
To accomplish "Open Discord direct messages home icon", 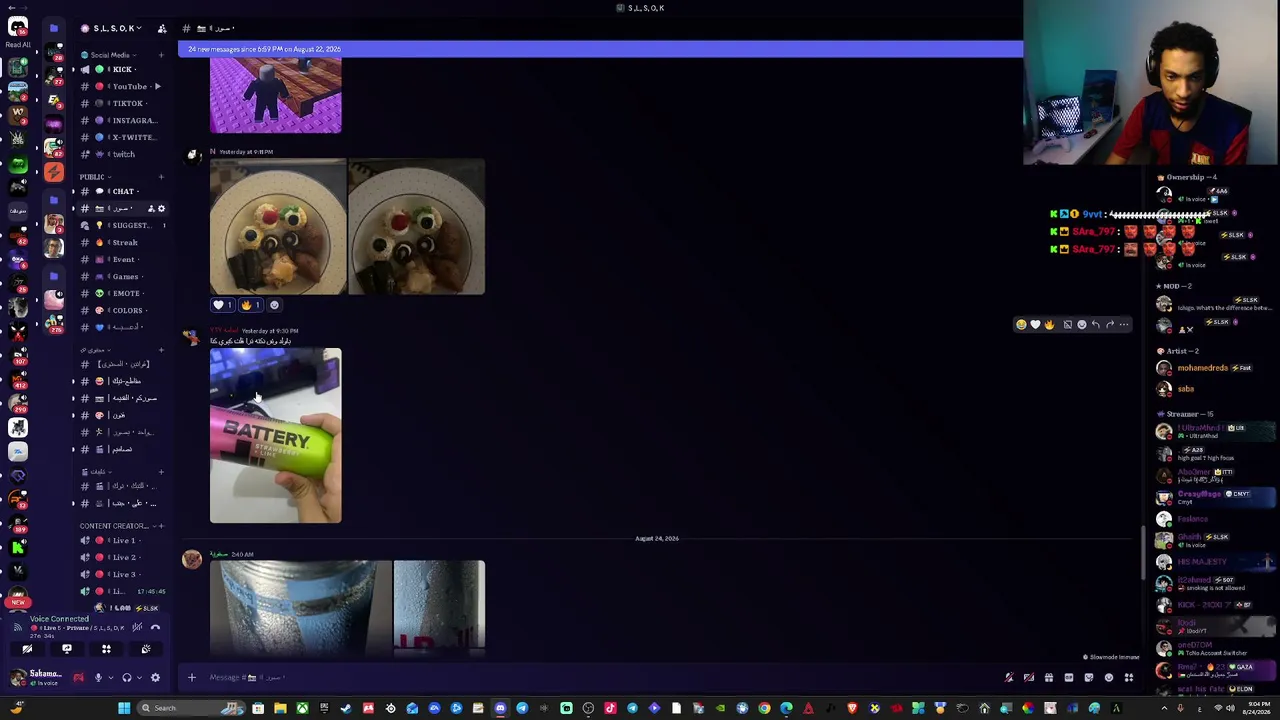I will click(x=17, y=26).
